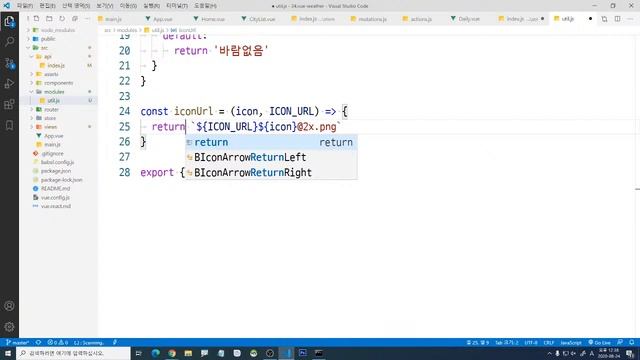Switch to main.js tab

(113, 19)
